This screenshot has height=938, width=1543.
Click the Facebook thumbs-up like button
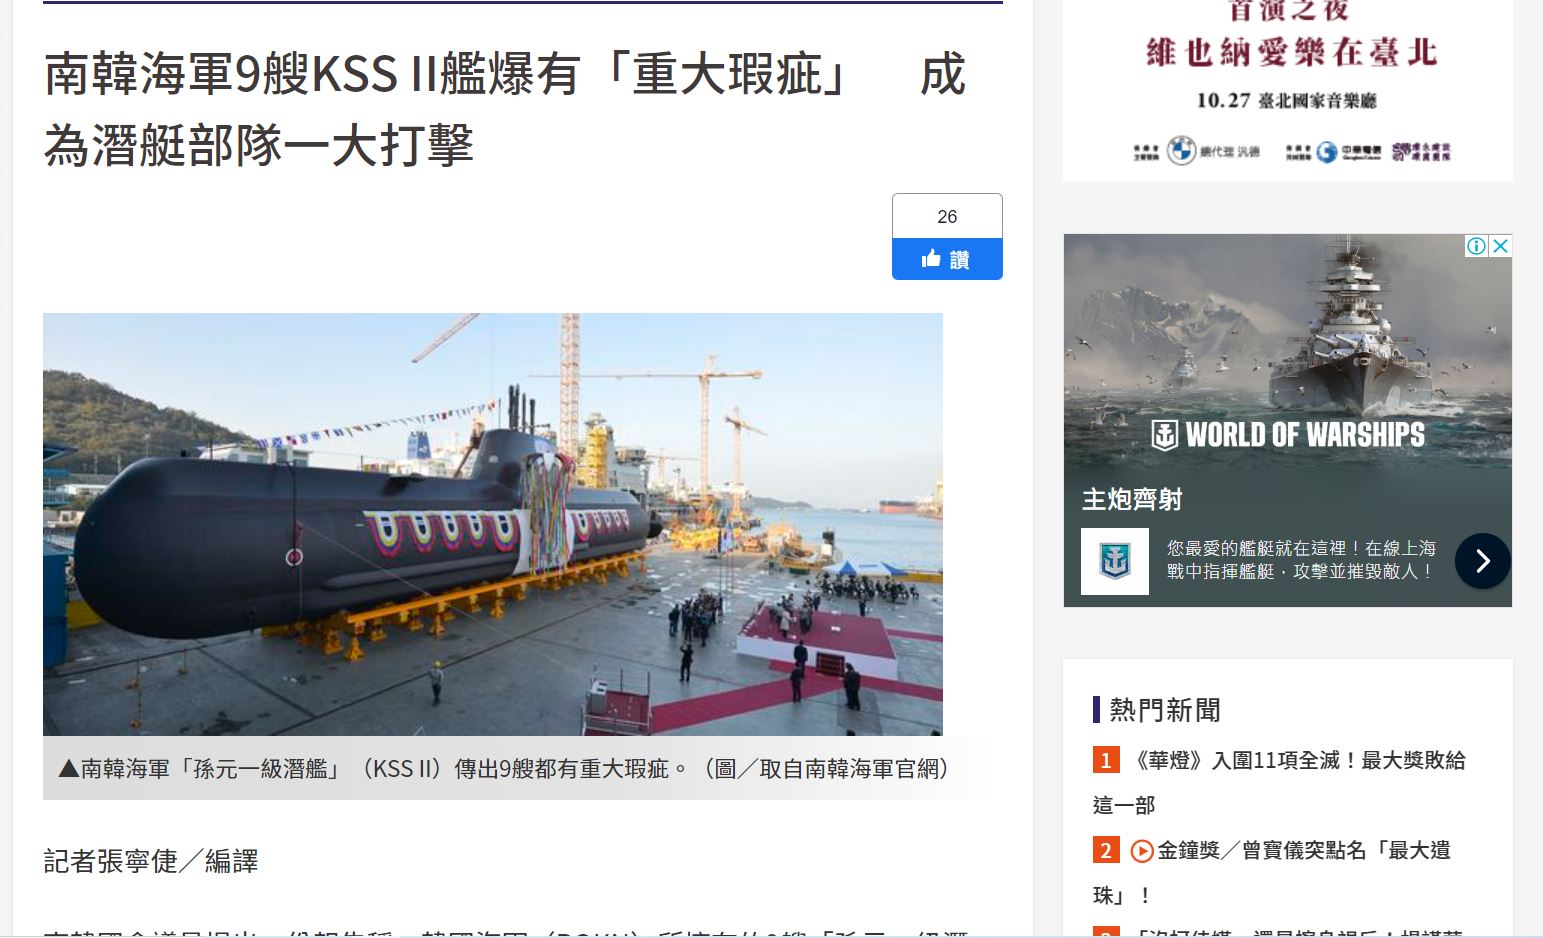947,259
